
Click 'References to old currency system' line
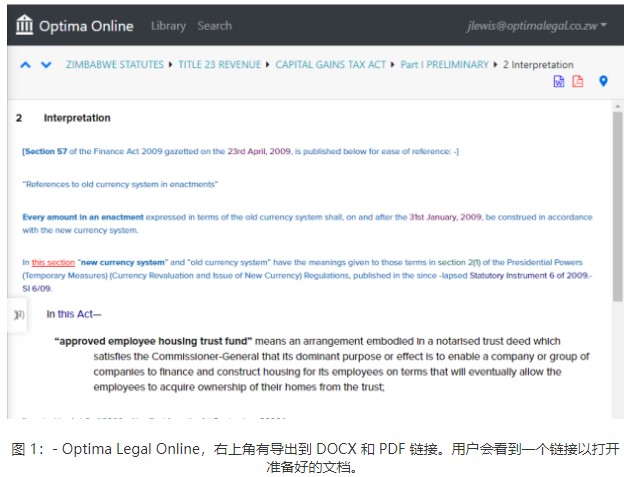[x=120, y=184]
